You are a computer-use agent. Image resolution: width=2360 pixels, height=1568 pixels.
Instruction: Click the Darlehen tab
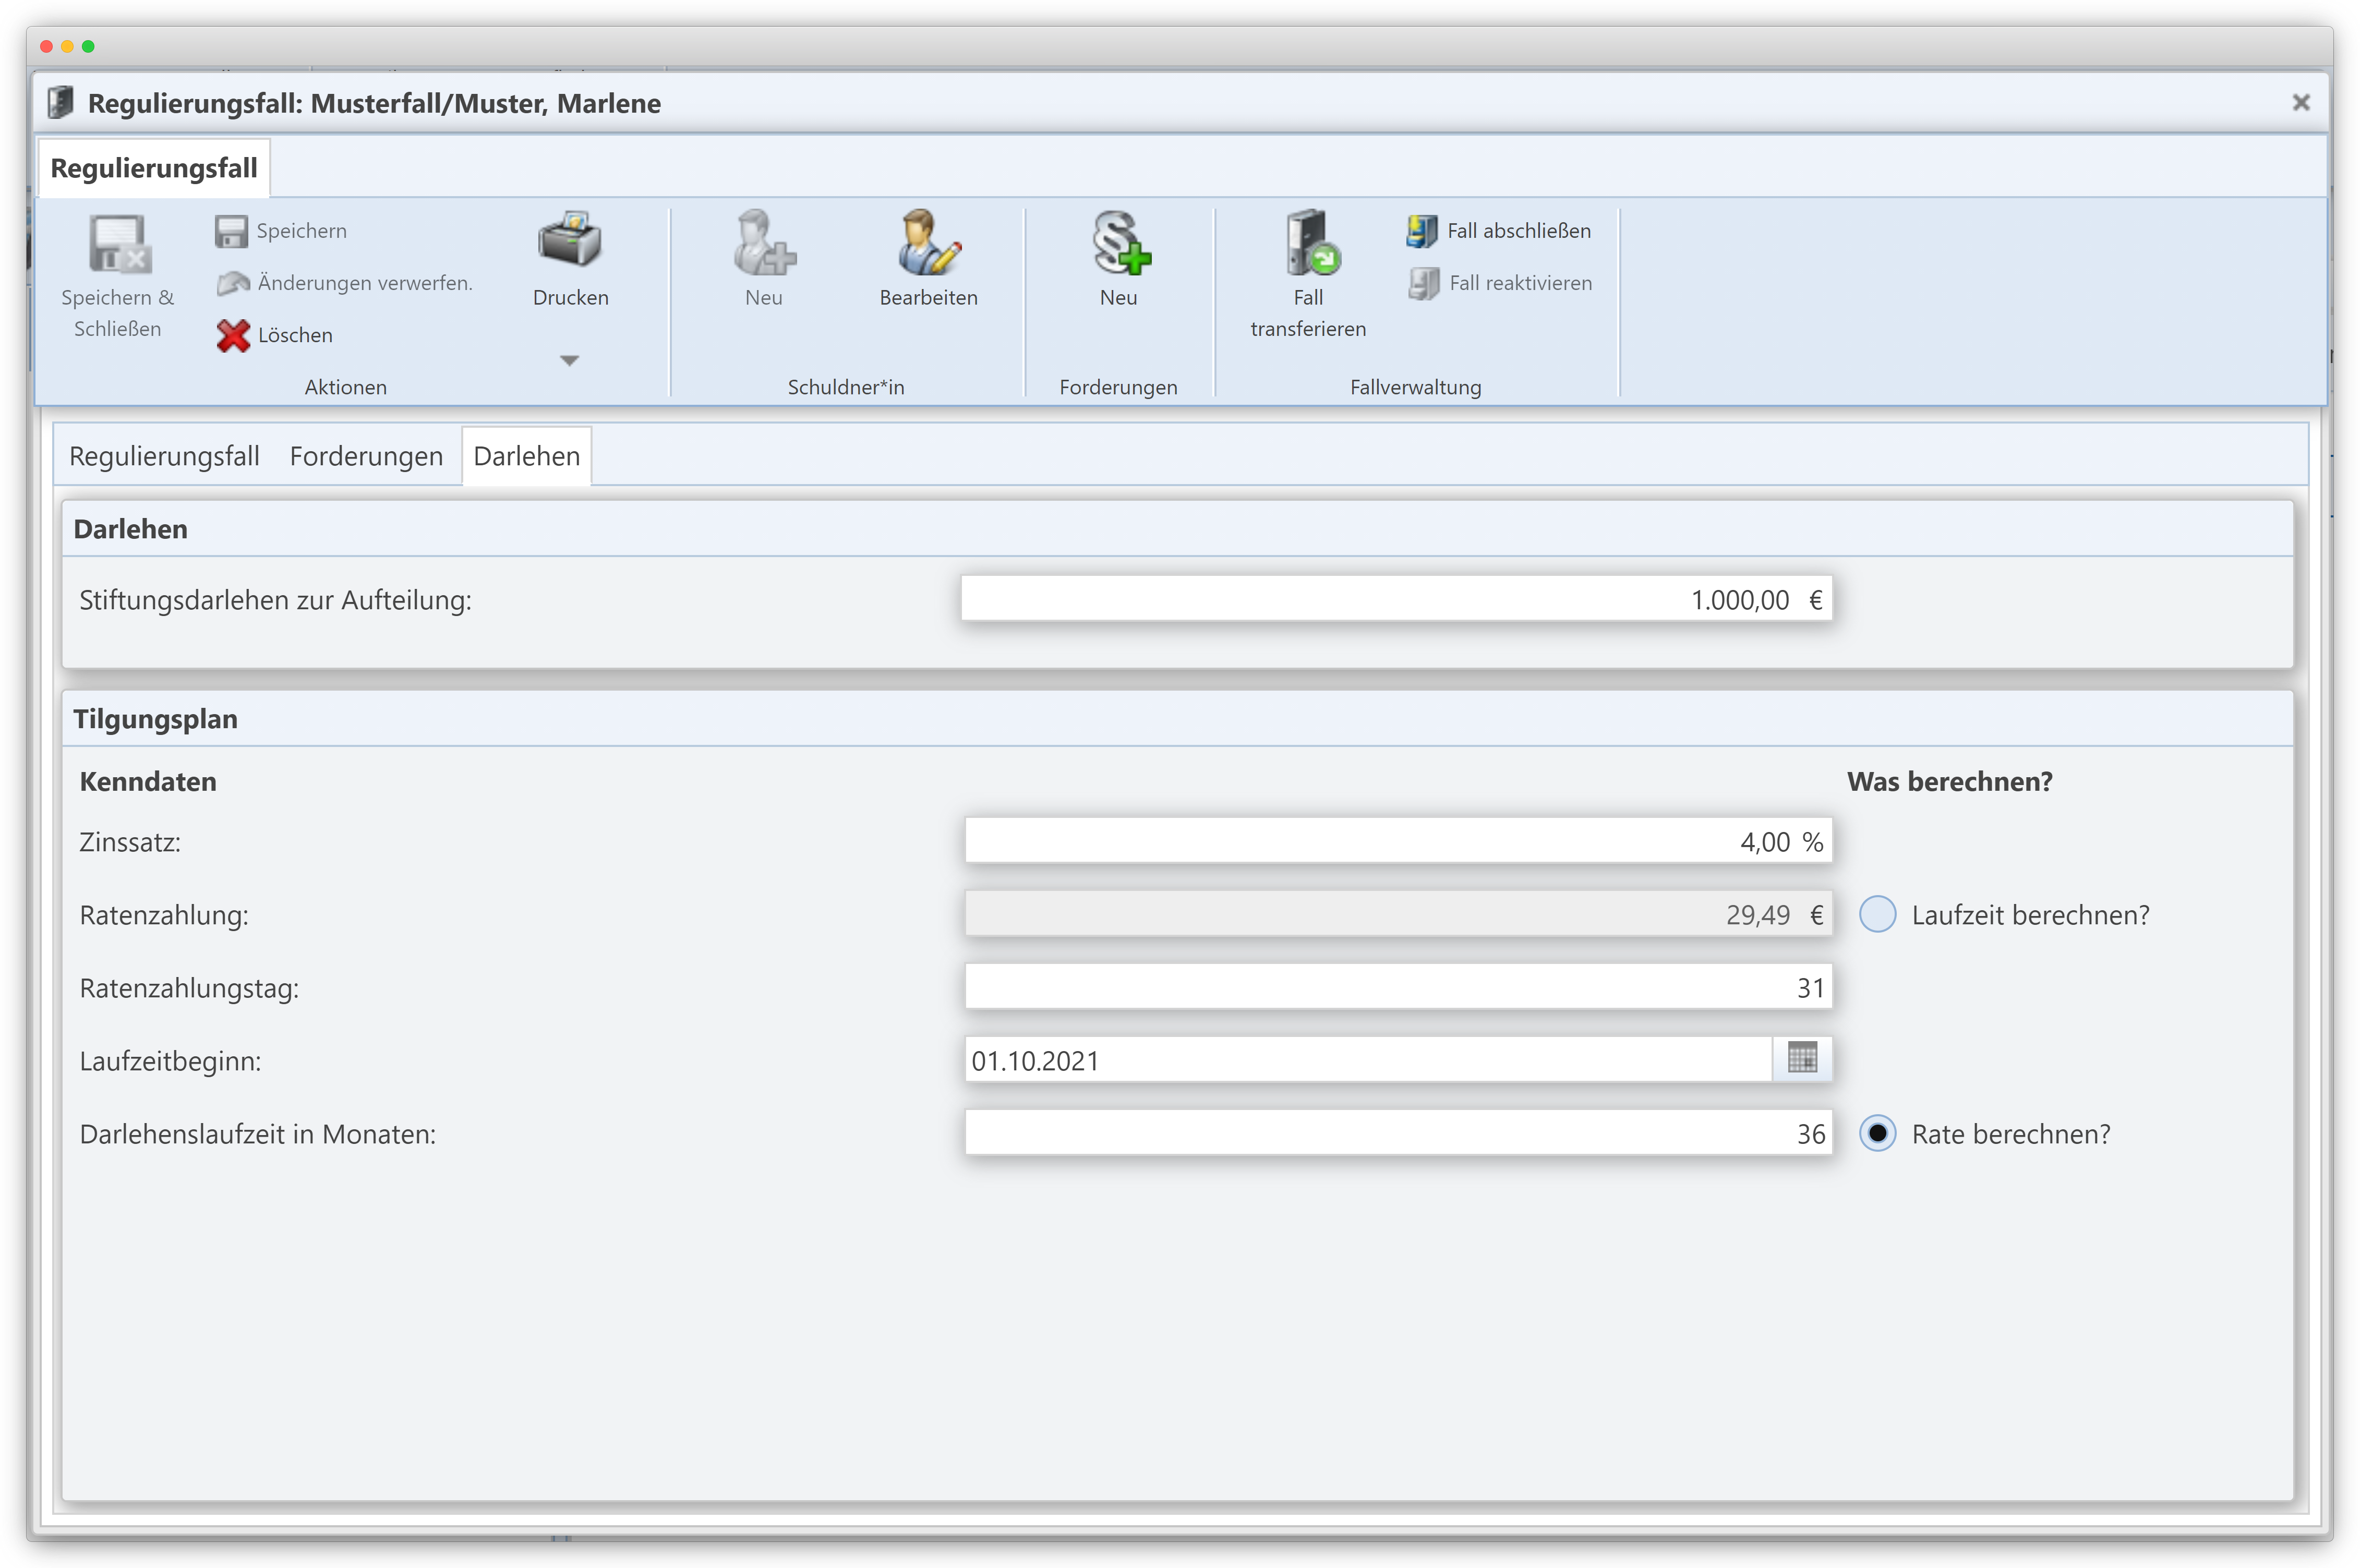click(526, 456)
